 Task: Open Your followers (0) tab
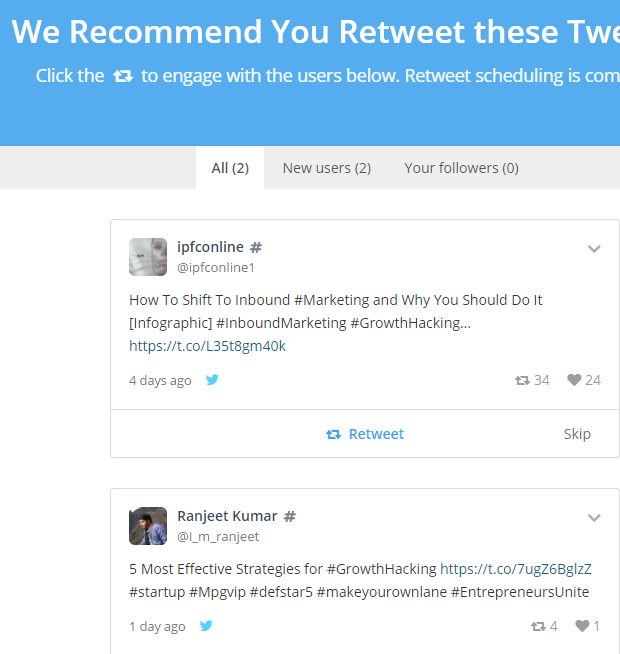coord(461,168)
